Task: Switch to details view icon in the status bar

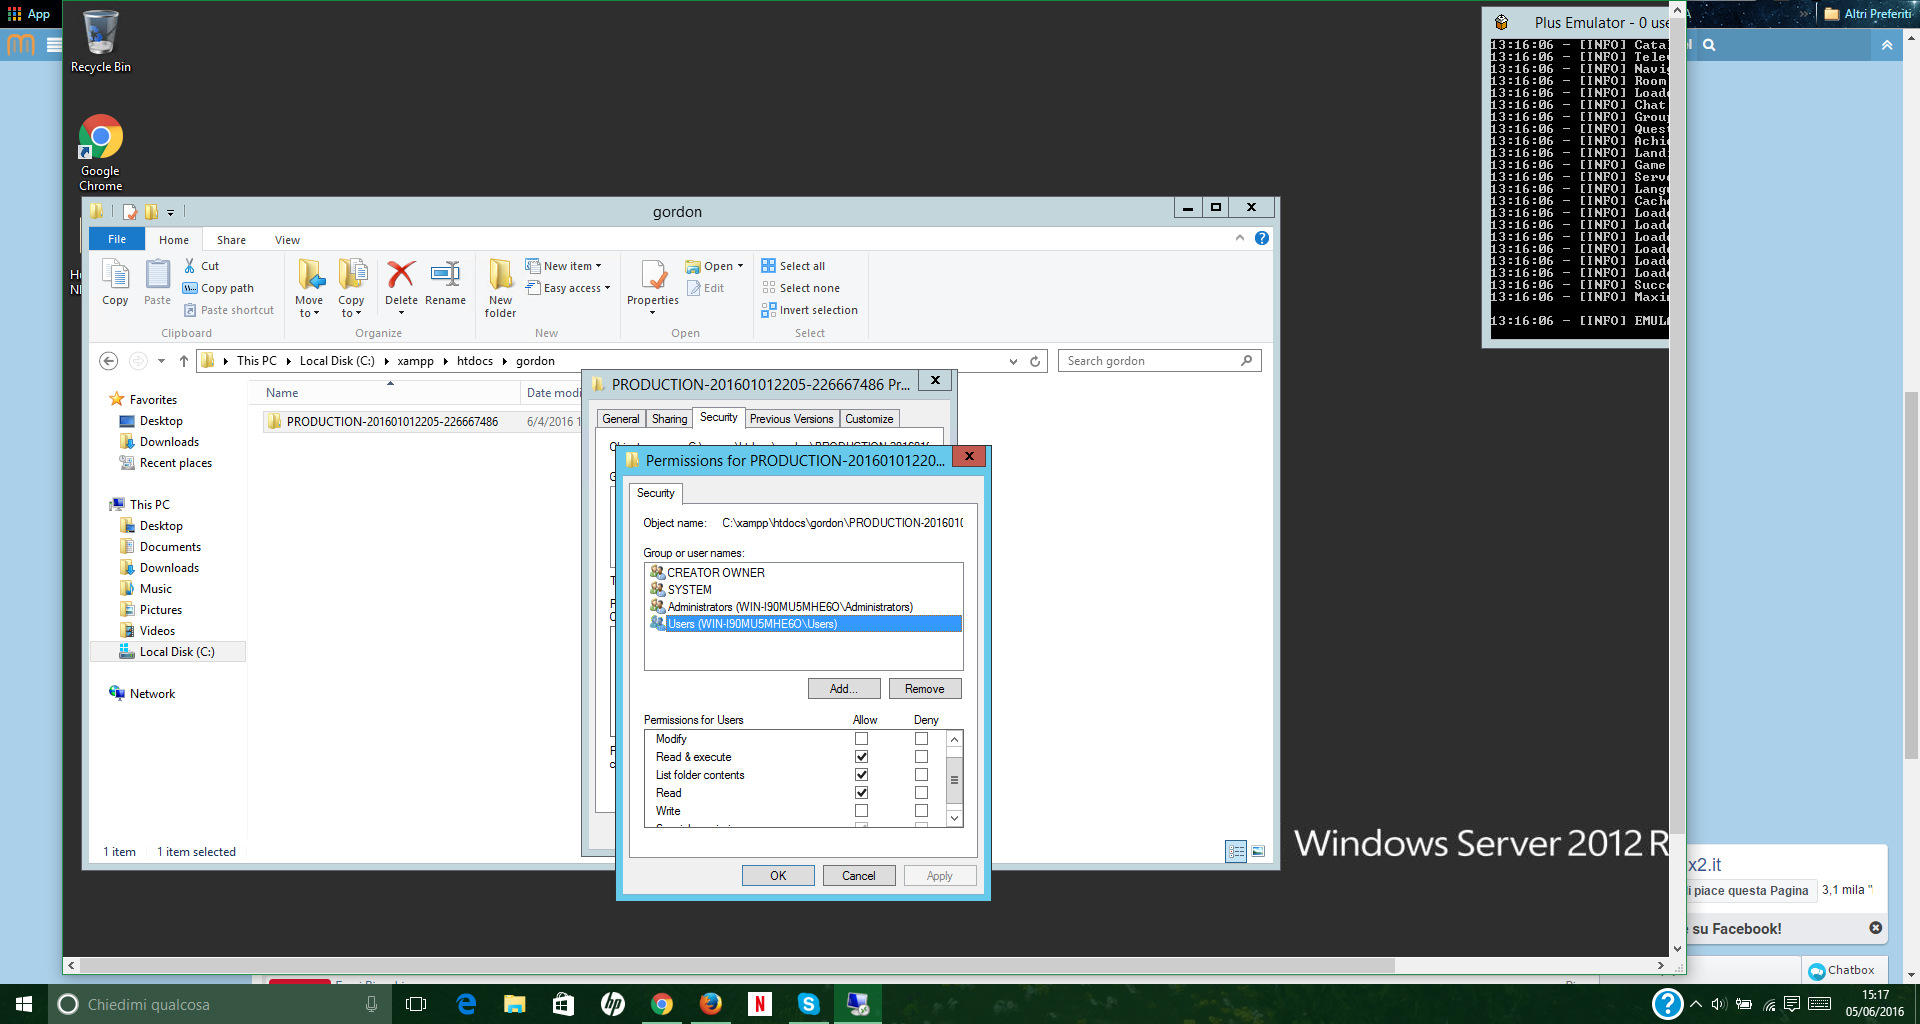Action: (x=1236, y=851)
